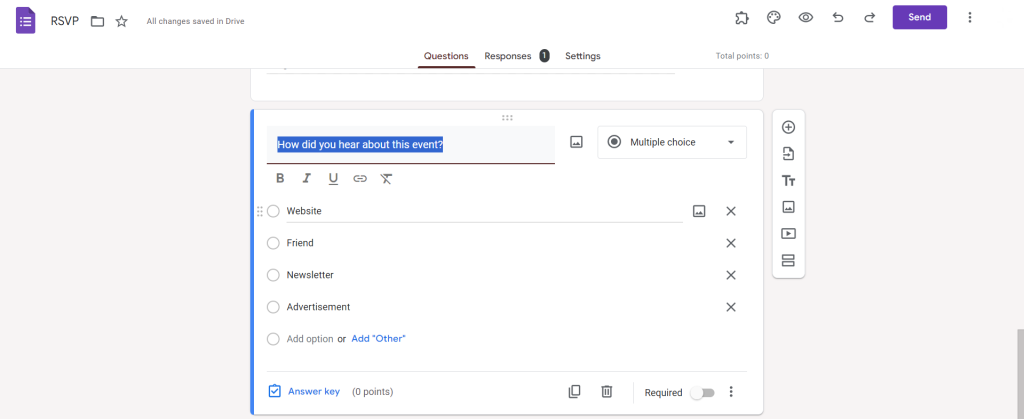Click the "All changes saved in Drive" status

point(195,22)
